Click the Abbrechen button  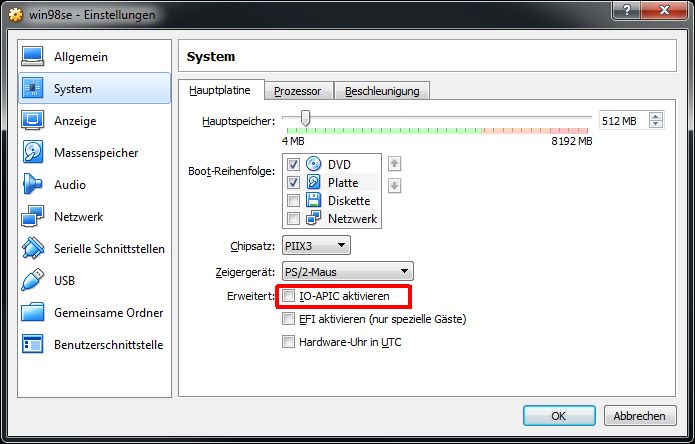coord(640,416)
